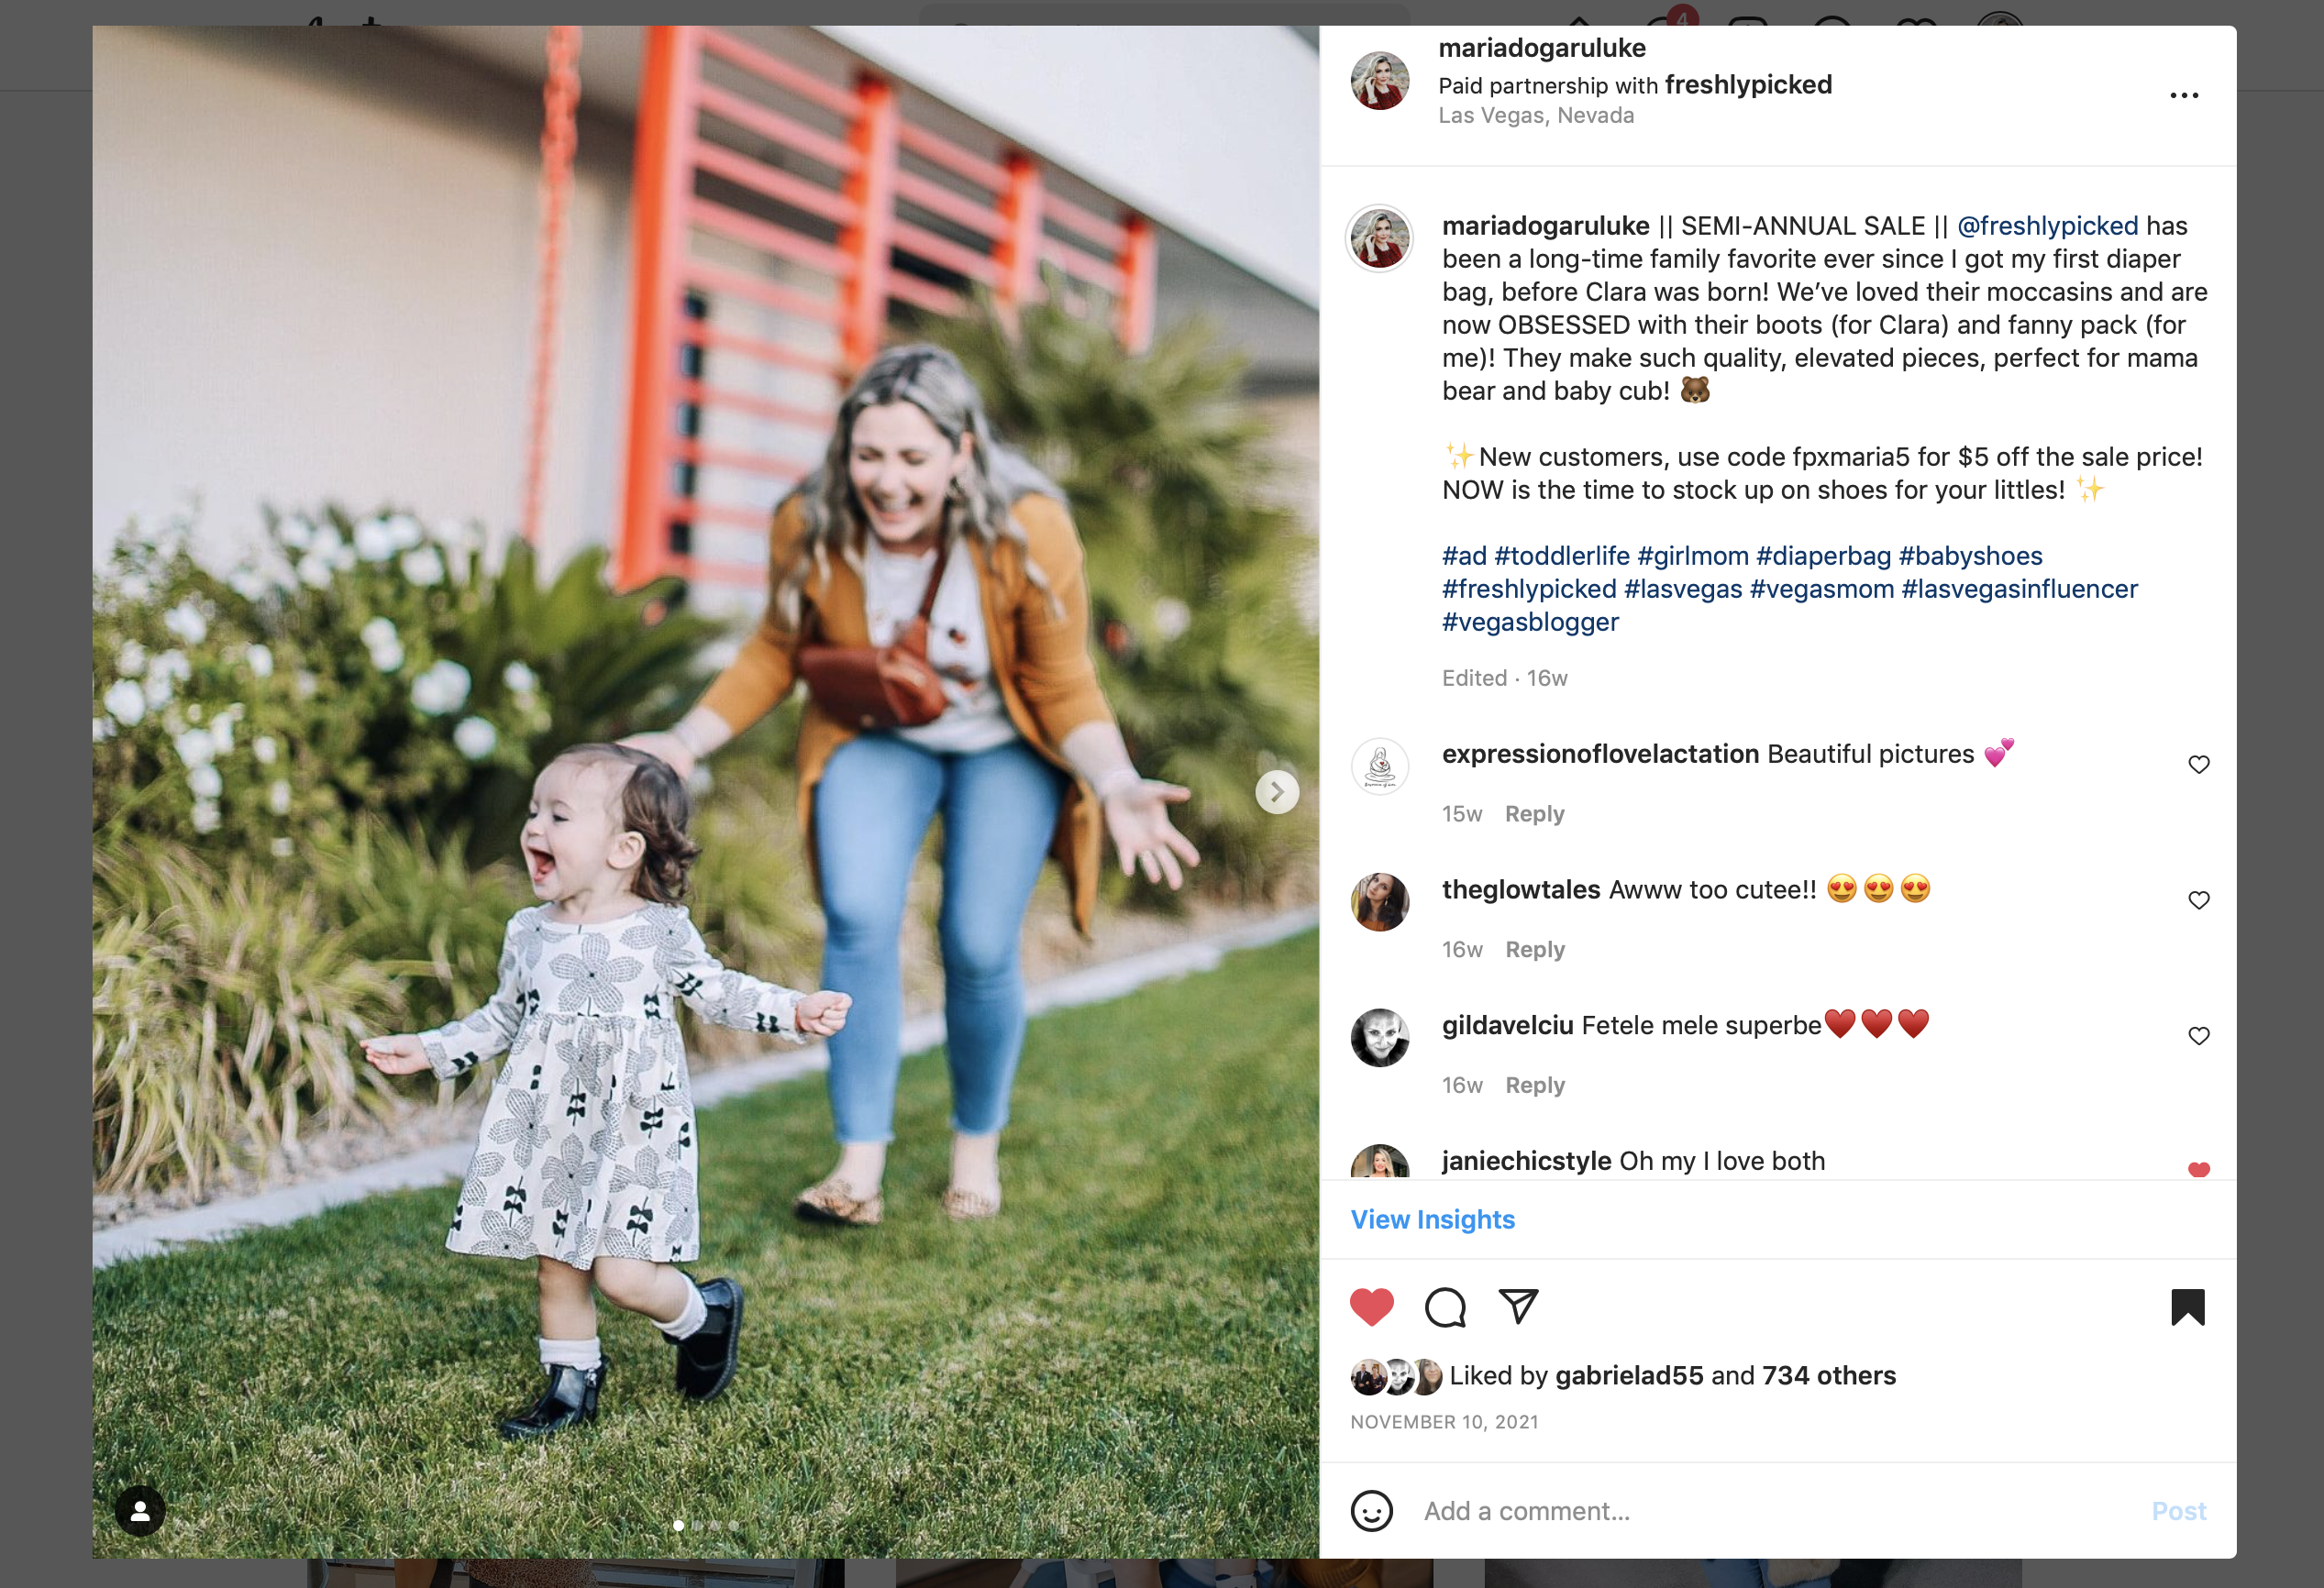Unlike the post via red heart icon

1371,1307
